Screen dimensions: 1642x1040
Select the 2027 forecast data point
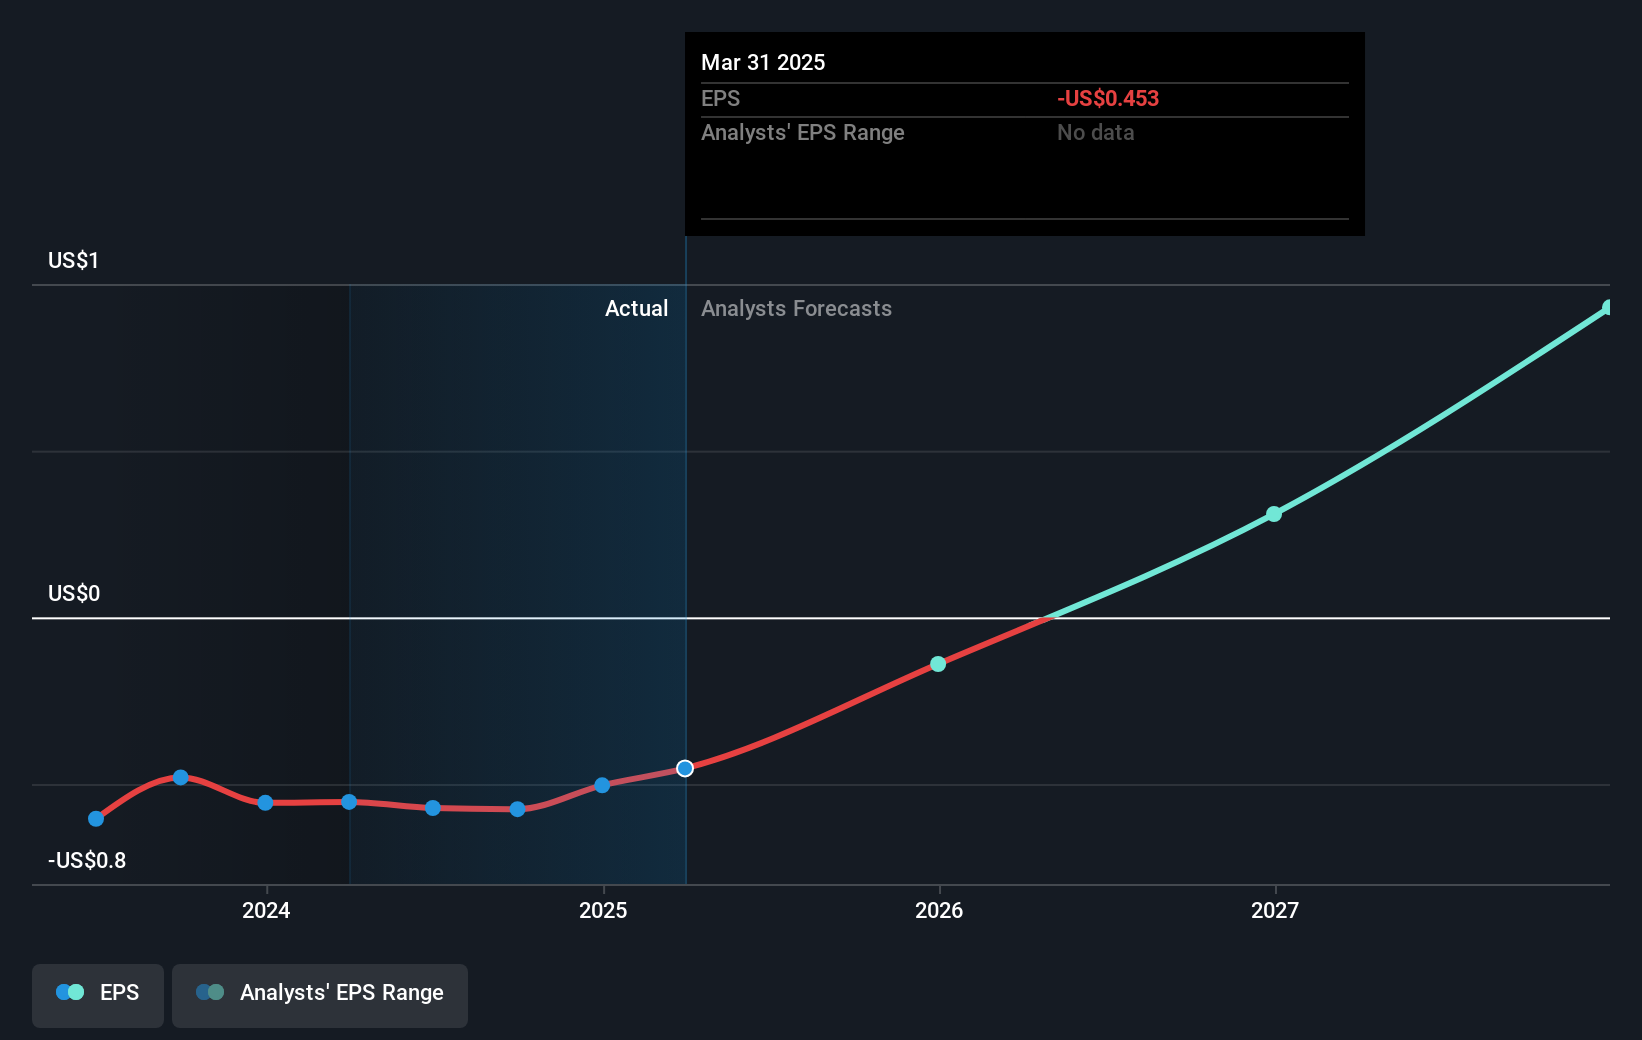(1274, 514)
